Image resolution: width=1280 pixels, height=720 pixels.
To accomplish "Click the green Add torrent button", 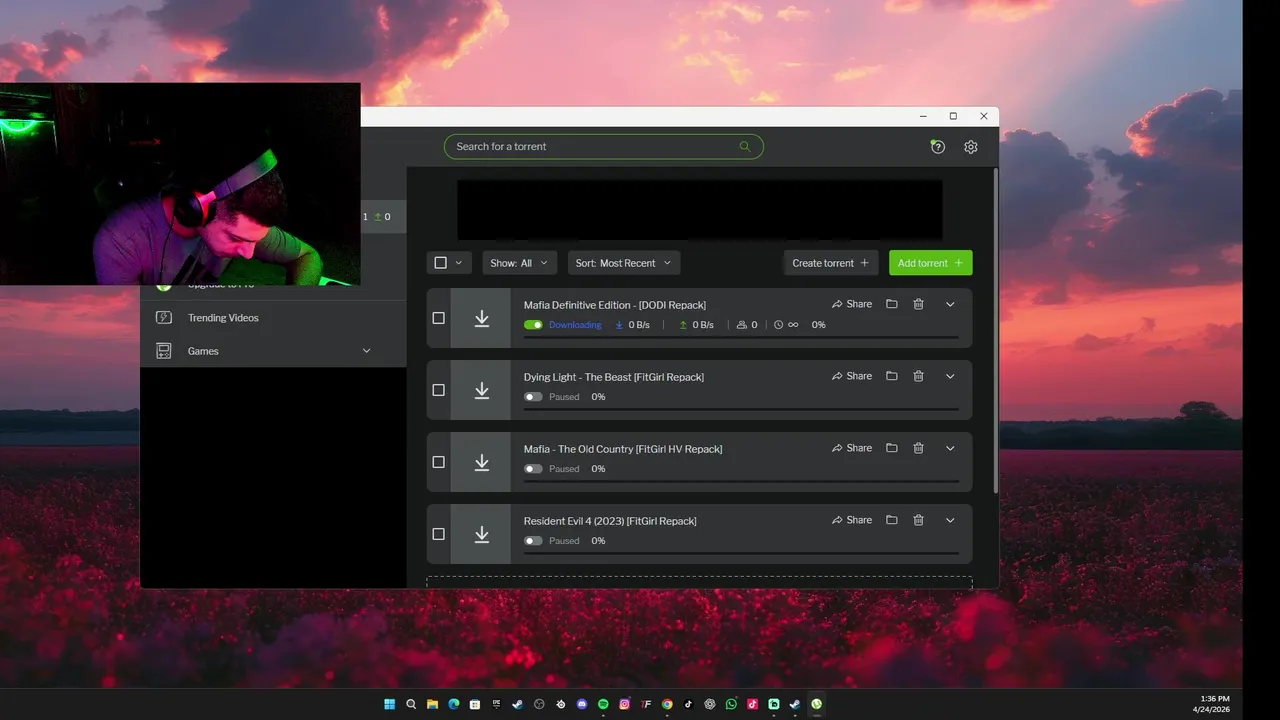I will click(x=931, y=263).
